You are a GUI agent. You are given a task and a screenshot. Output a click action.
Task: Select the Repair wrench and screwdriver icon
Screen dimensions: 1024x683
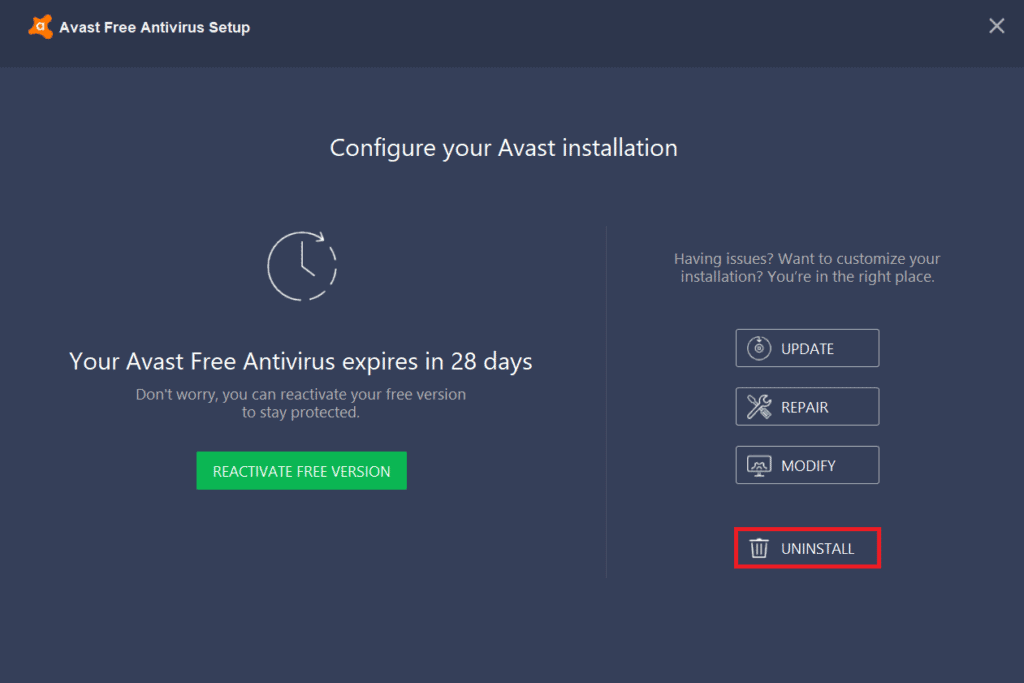coord(760,406)
